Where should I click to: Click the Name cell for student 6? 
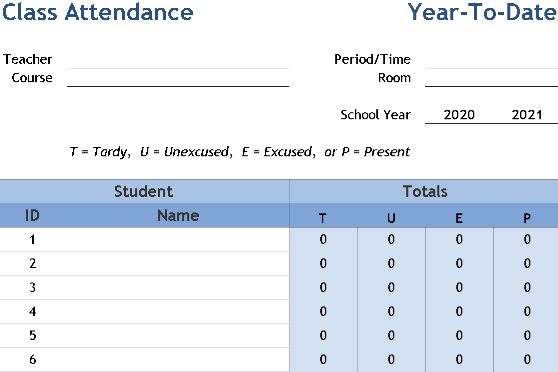point(177,360)
